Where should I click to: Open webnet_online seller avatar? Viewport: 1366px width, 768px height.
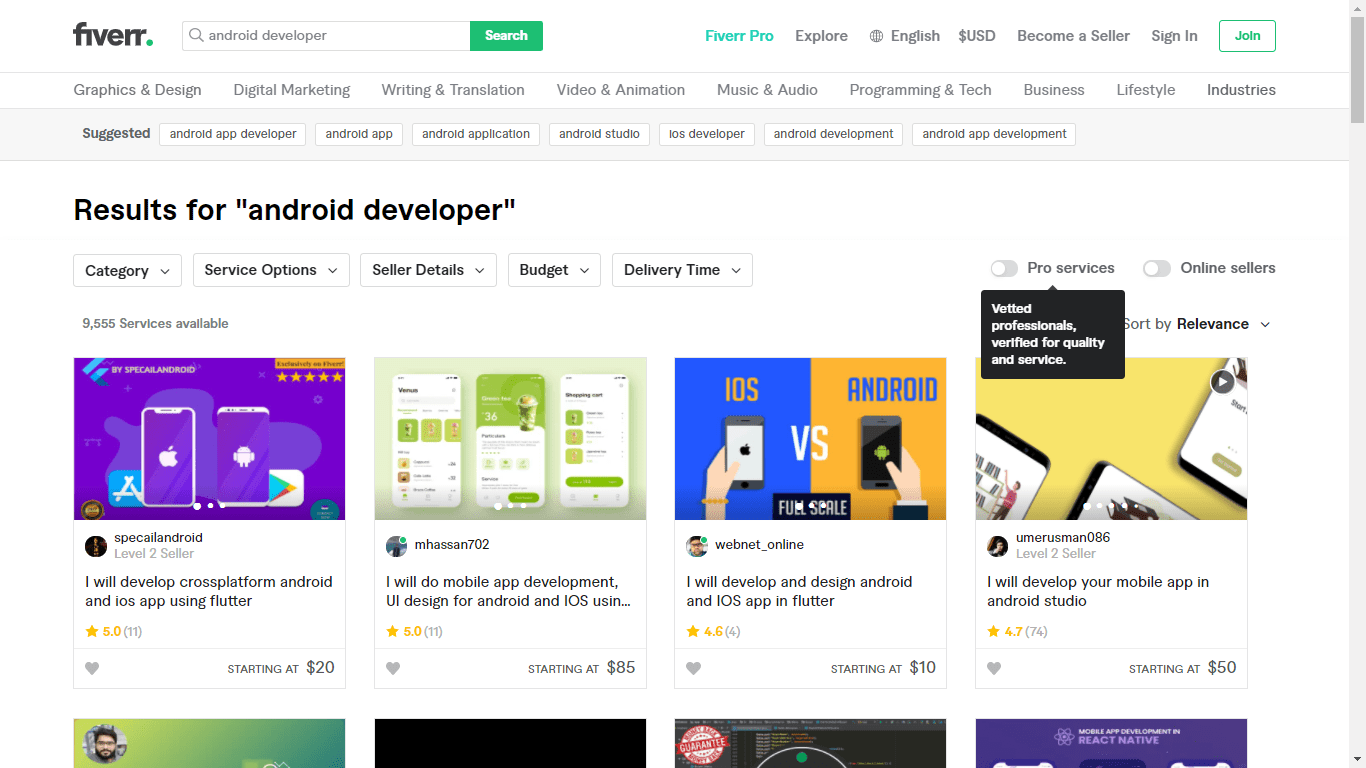pyautogui.click(x=697, y=546)
